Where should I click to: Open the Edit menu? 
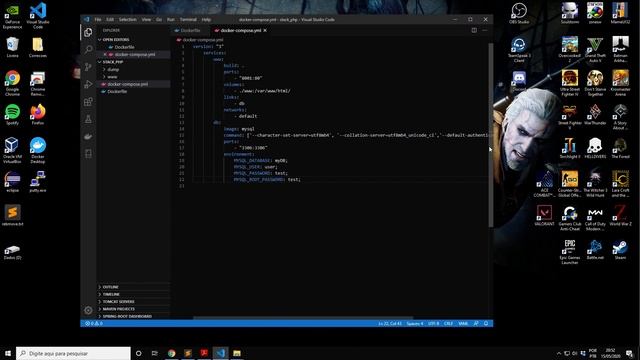(x=110, y=20)
